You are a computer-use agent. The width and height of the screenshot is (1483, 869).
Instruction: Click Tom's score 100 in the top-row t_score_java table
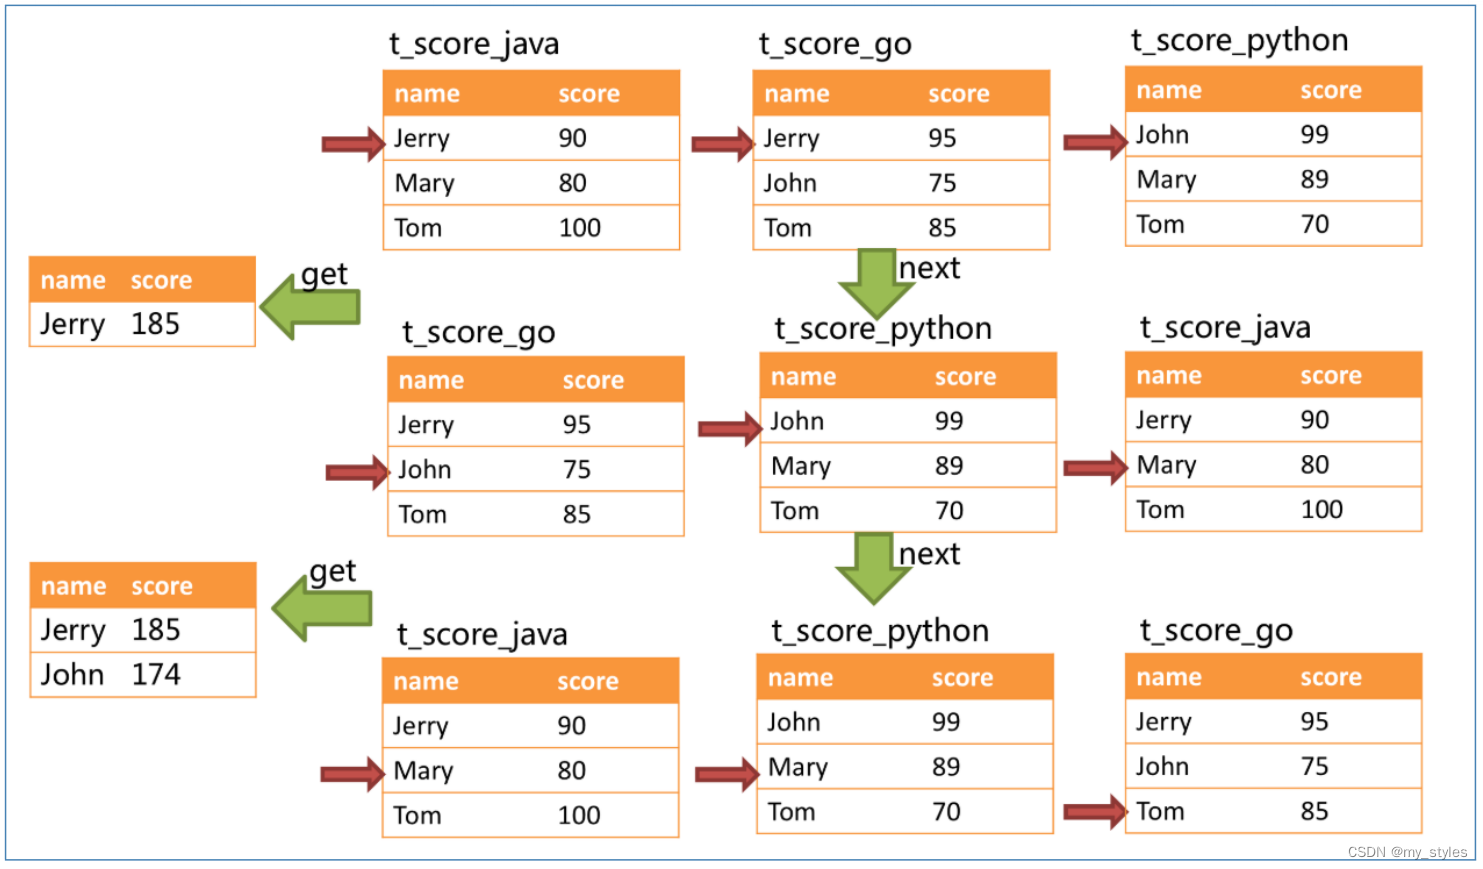coord(580,228)
